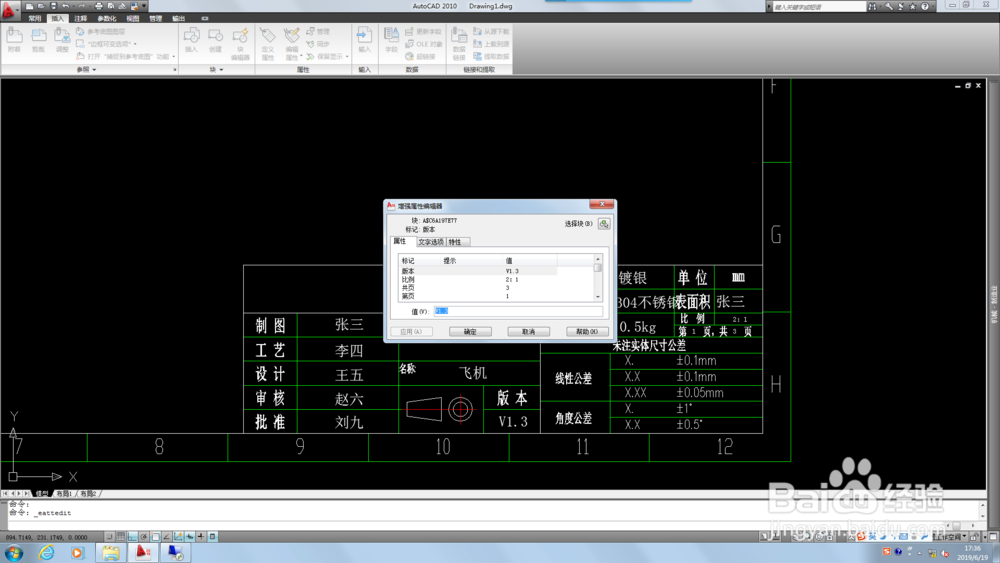Click the underlay layers (参考底图图层) icon
Screen dimensions: 1000x563
pos(80,31)
